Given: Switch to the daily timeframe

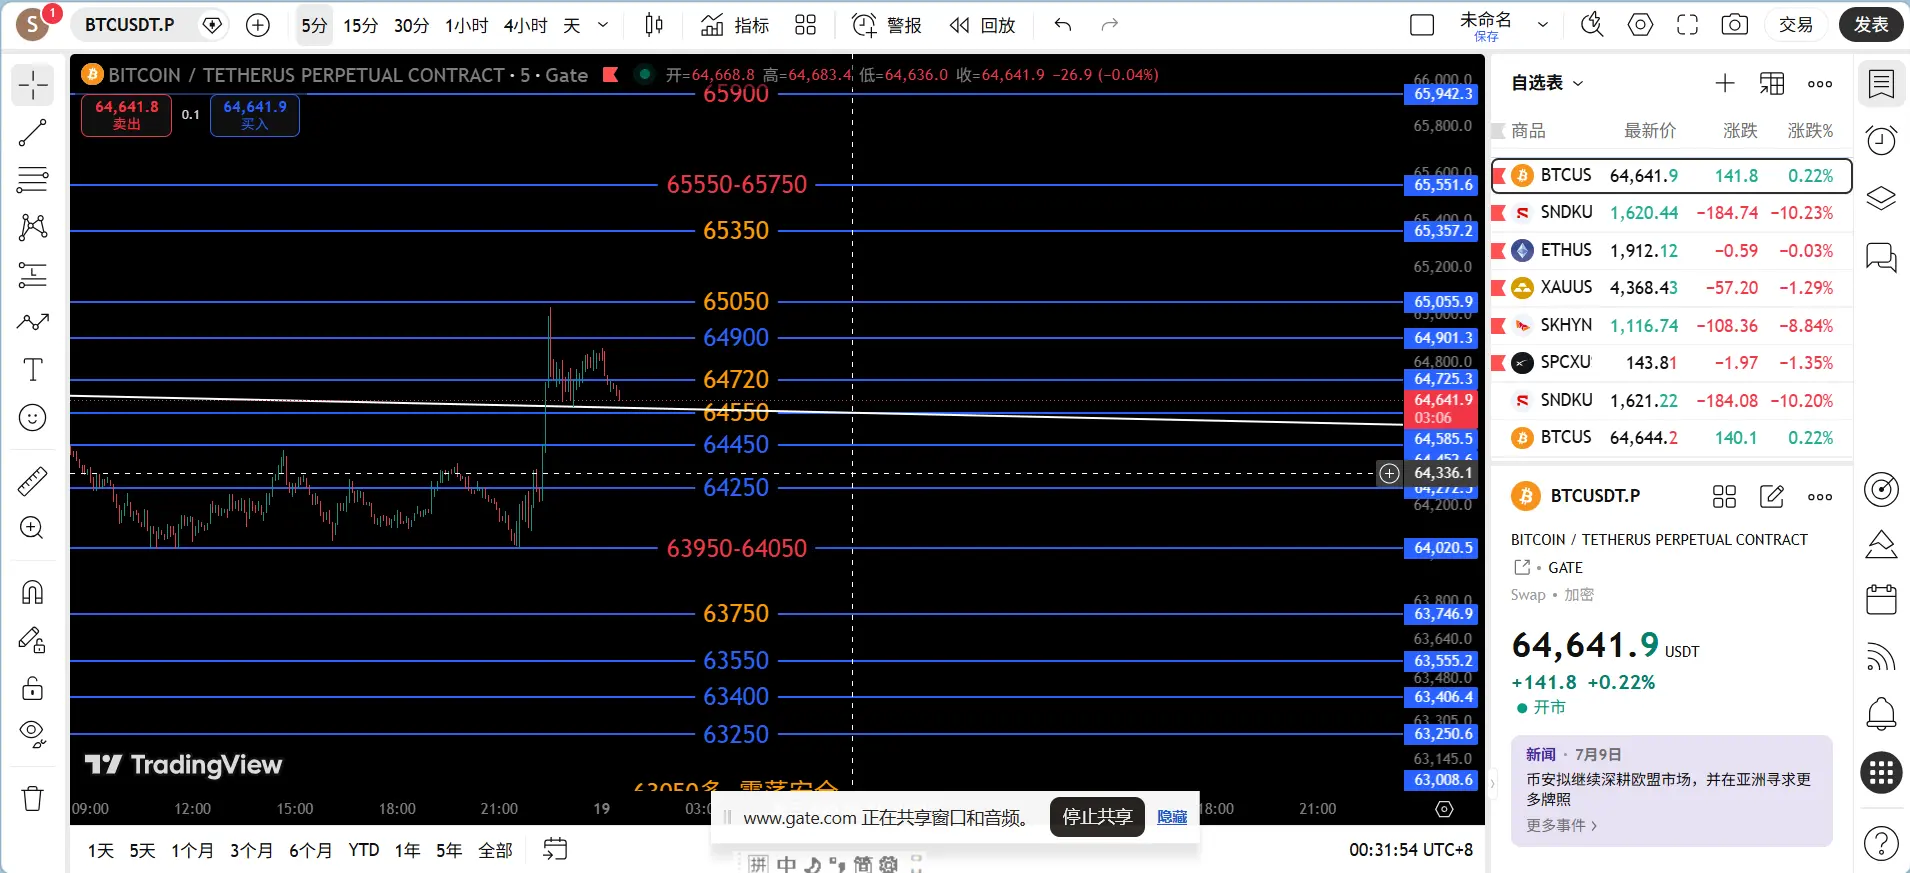Looking at the screenshot, I should click(572, 25).
